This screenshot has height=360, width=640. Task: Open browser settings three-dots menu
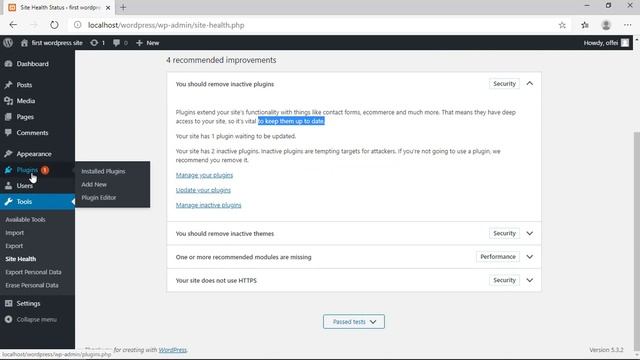click(x=627, y=25)
